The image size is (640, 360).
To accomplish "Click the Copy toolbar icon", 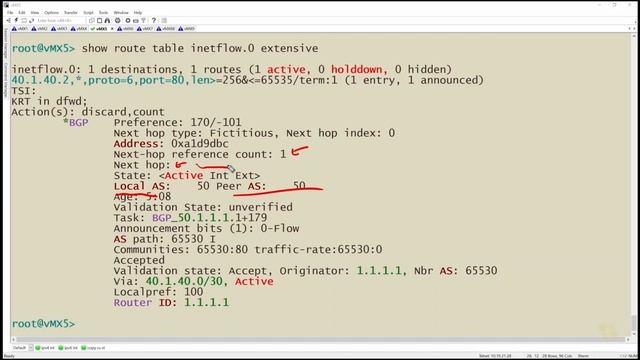I will pos(92,20).
